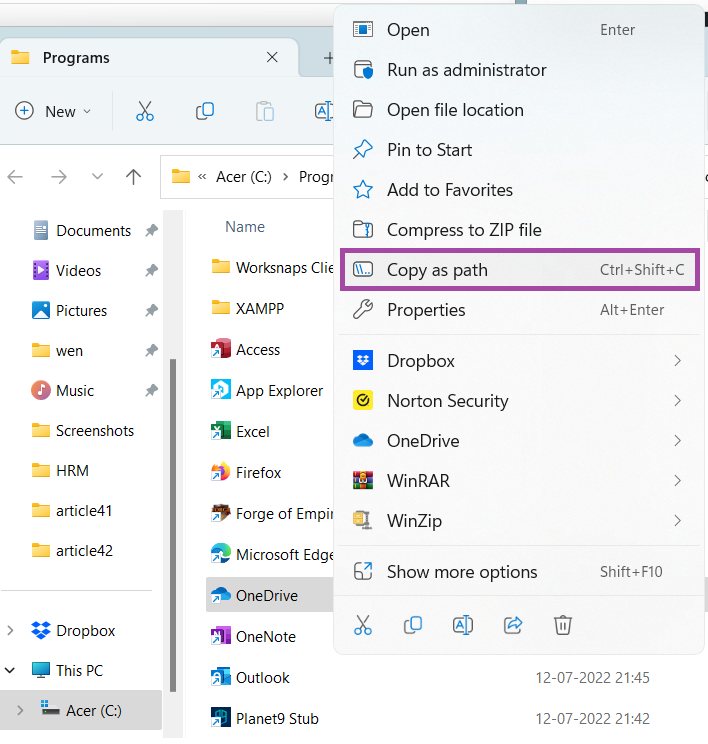Expand the Dropbox submenu arrow

coord(677,361)
